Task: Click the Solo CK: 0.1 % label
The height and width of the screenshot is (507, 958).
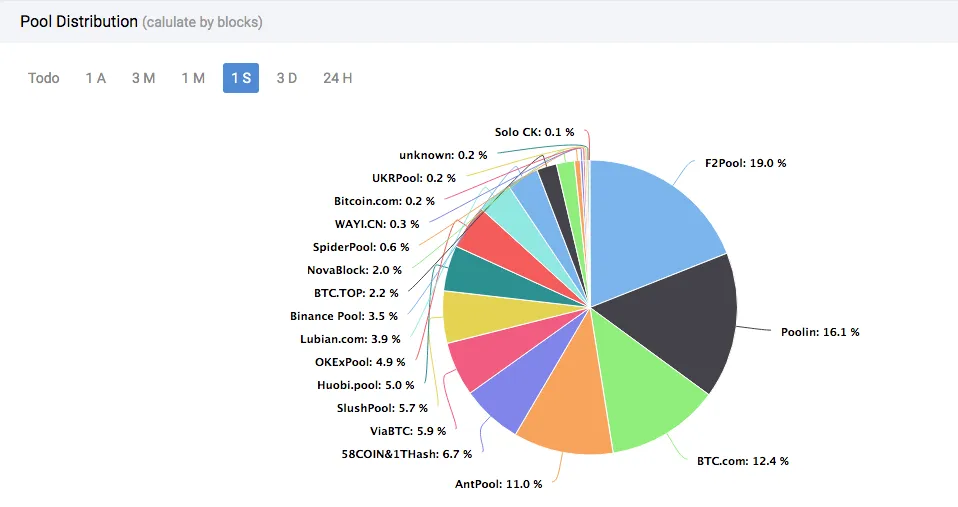Action: click(x=535, y=132)
